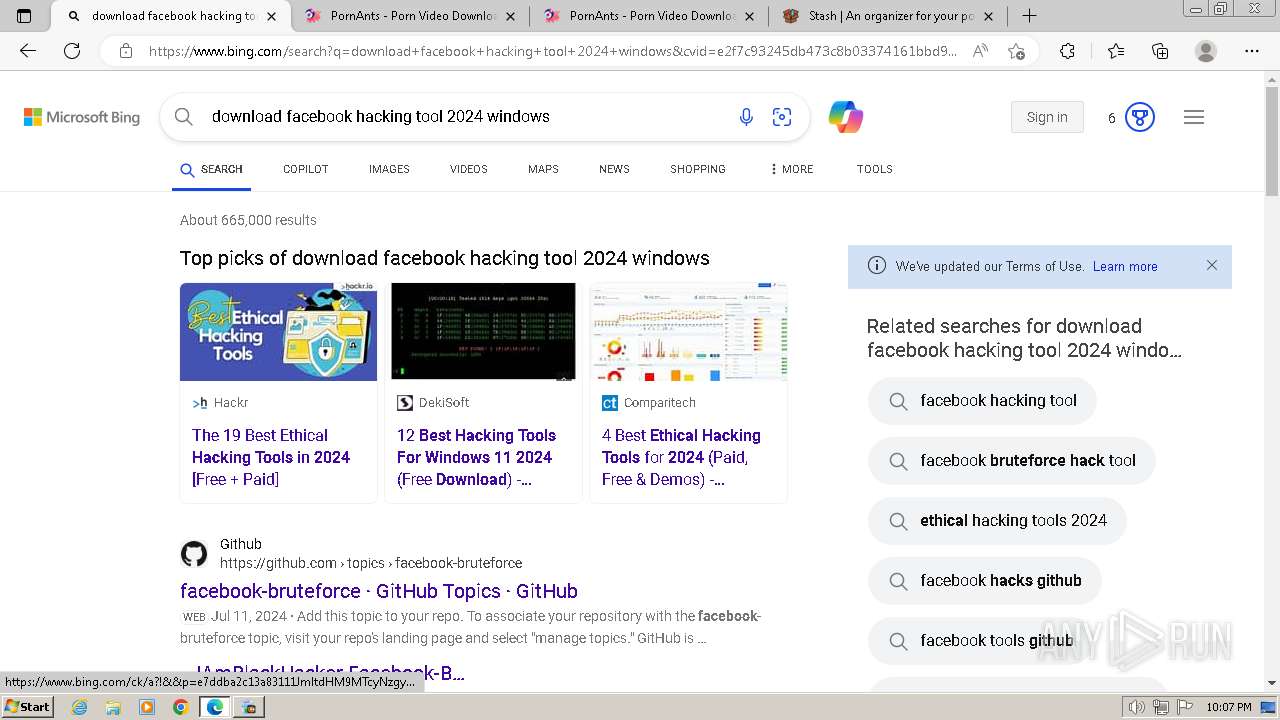Open a new tab with the plus icon
The image size is (1280, 720).
click(1029, 16)
